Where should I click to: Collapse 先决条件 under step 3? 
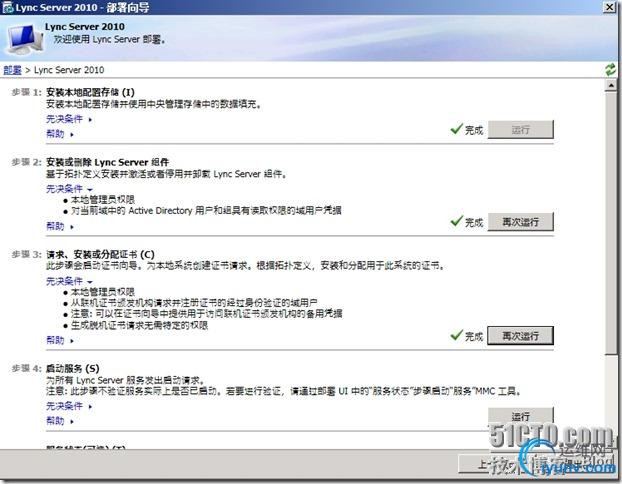69,281
